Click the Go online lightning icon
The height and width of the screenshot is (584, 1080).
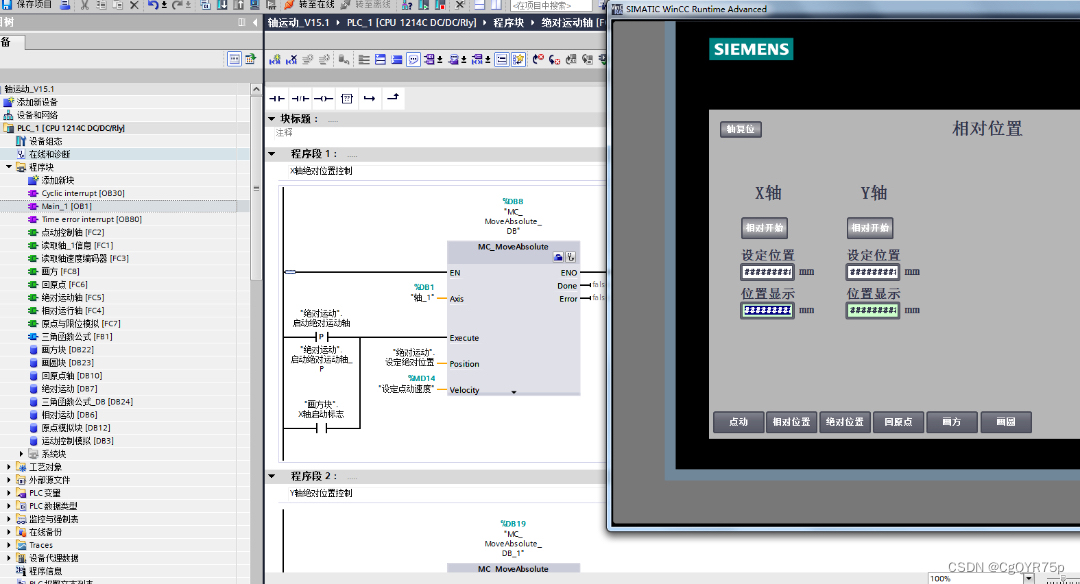(x=290, y=5)
